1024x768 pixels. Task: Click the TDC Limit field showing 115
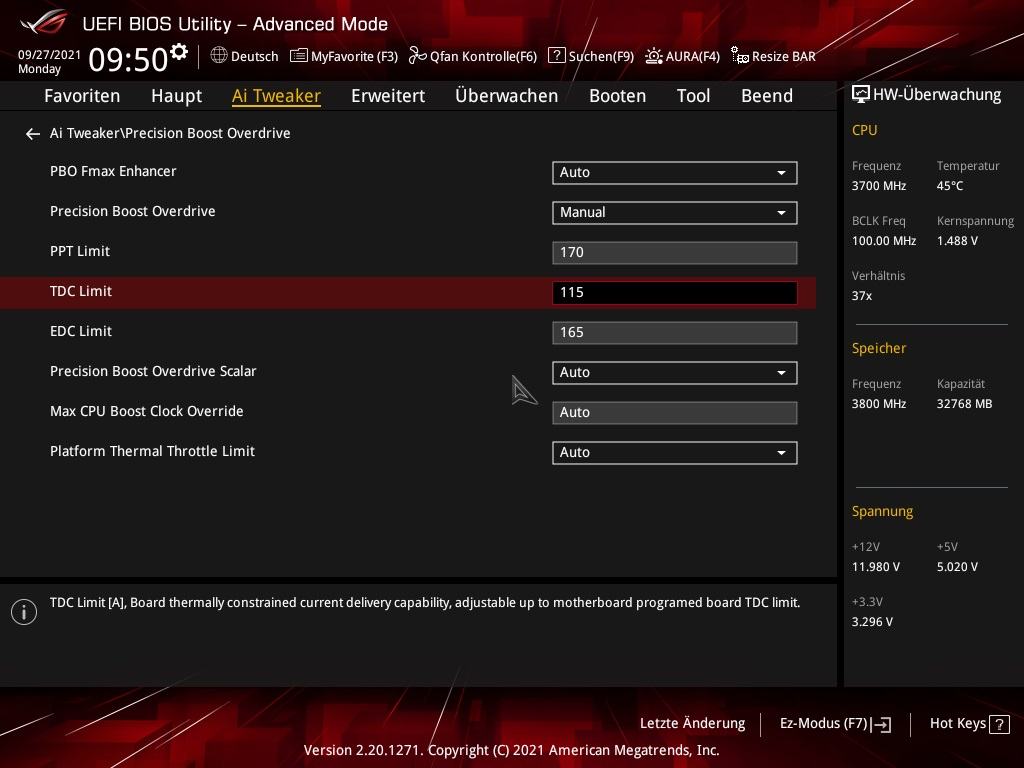[x=675, y=293]
